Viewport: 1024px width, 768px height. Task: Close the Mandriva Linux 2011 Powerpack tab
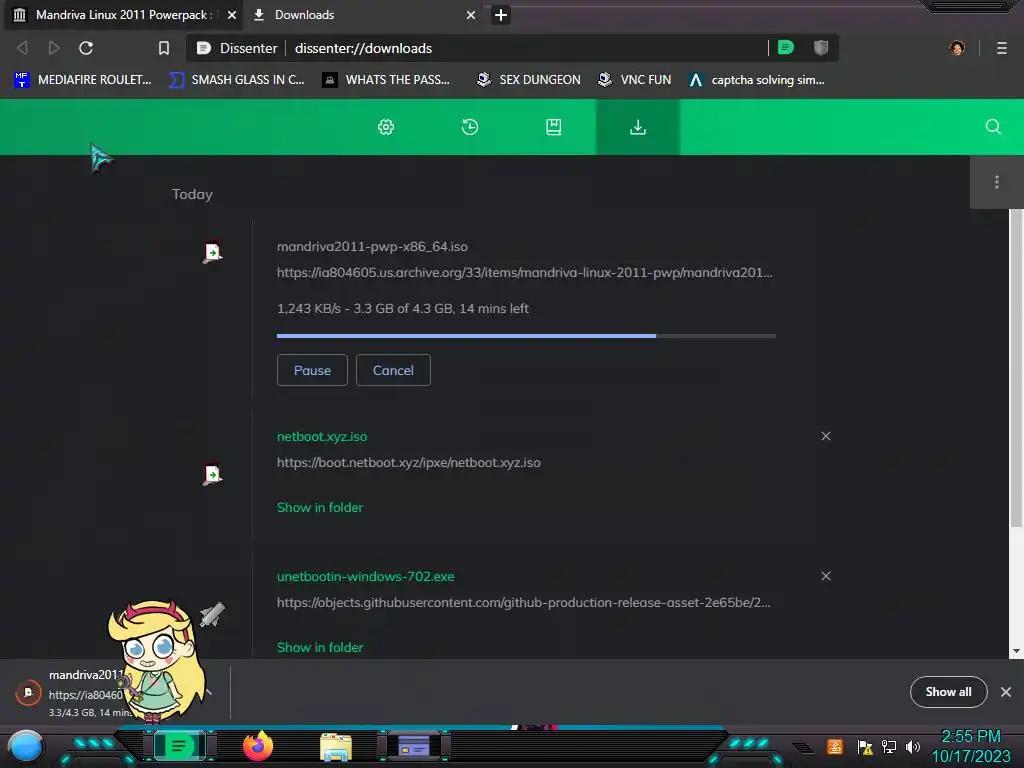tap(232, 15)
